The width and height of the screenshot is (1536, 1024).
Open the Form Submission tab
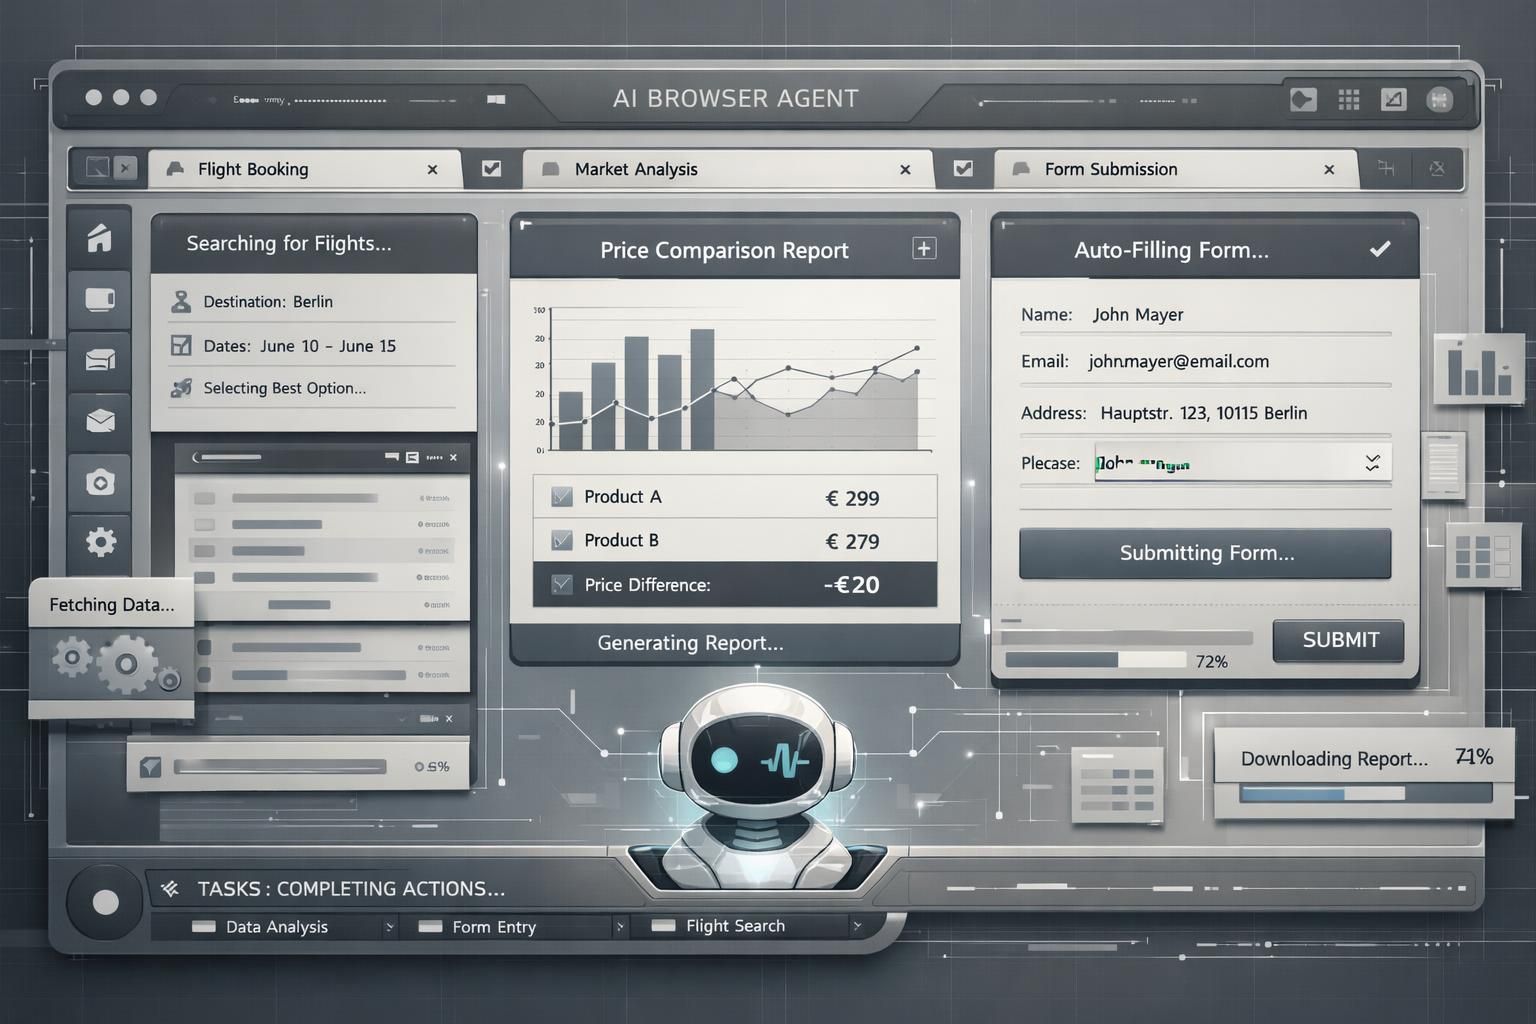pos(1110,169)
